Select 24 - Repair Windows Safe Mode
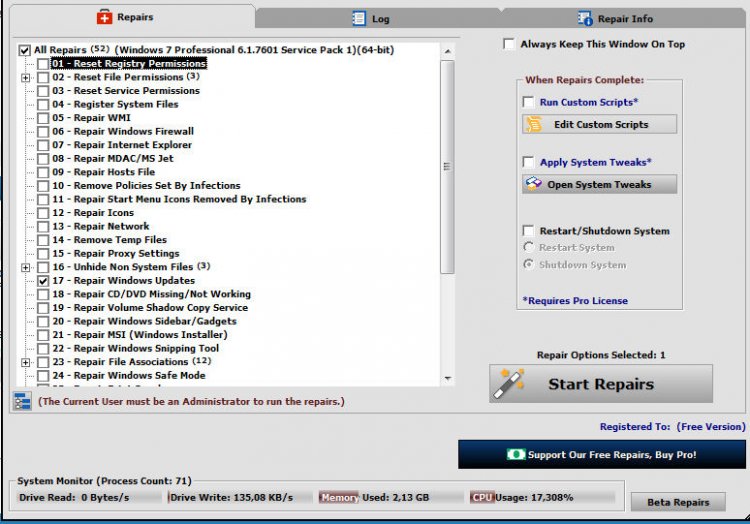Image resolution: width=750 pixels, height=524 pixels. [x=129, y=376]
